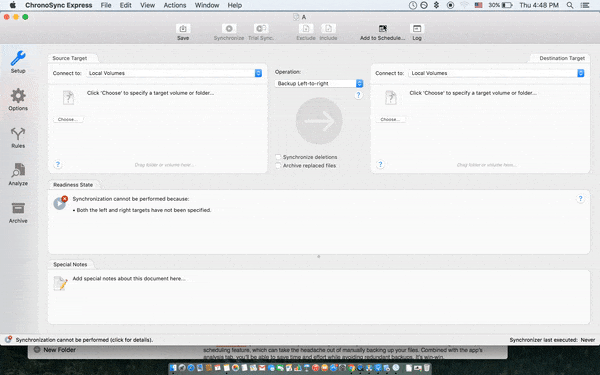The image size is (600, 375).
Task: Select the Setup wrench panel
Action: pyautogui.click(x=18, y=62)
